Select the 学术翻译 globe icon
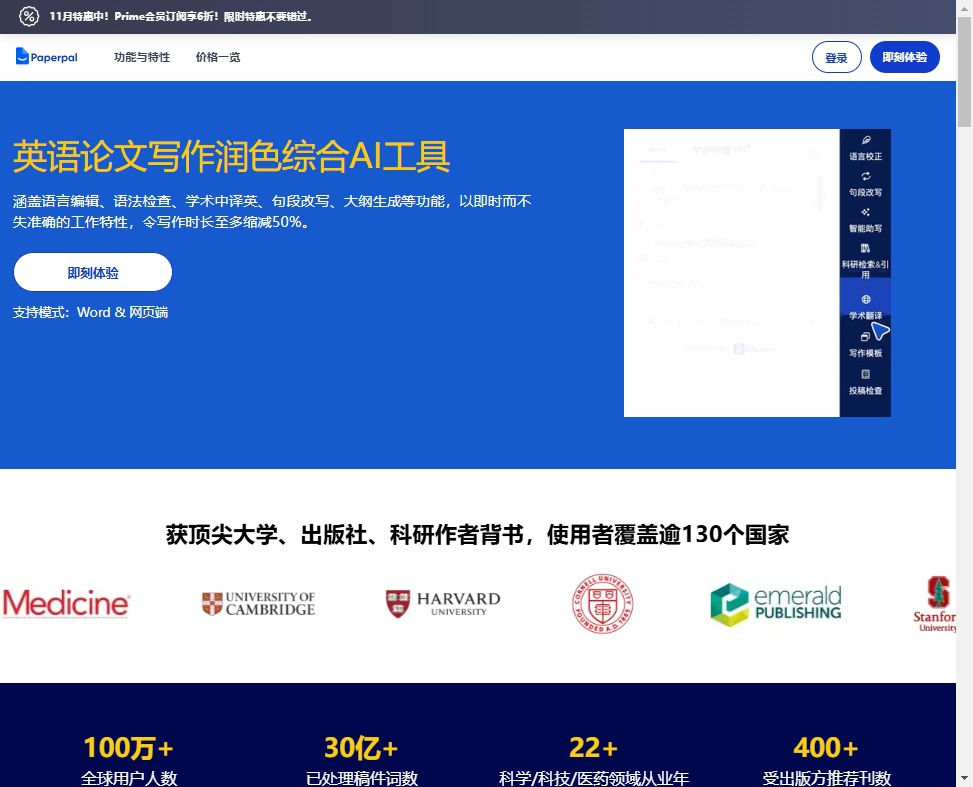Screen dimensions: 973x787 click(x=865, y=299)
